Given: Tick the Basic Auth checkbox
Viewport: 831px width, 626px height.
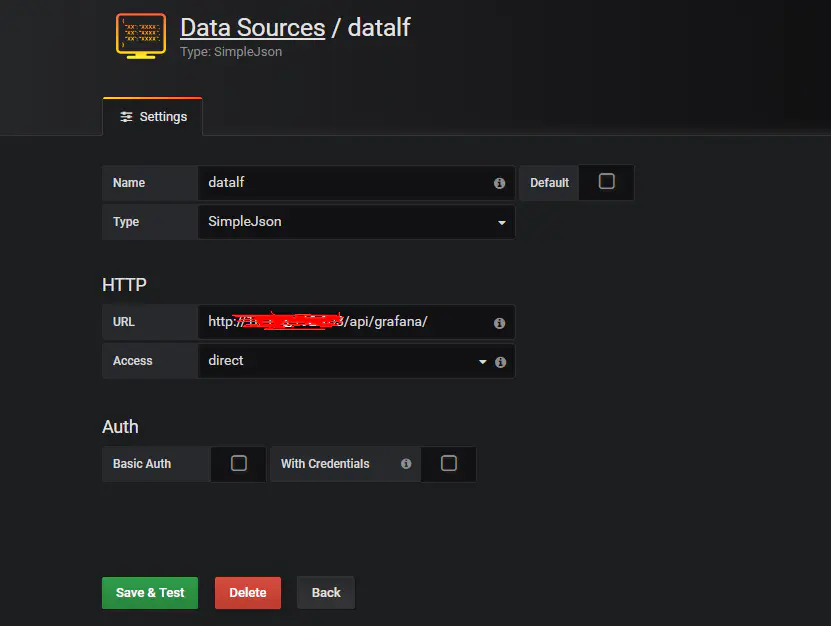Looking at the screenshot, I should pos(238,463).
